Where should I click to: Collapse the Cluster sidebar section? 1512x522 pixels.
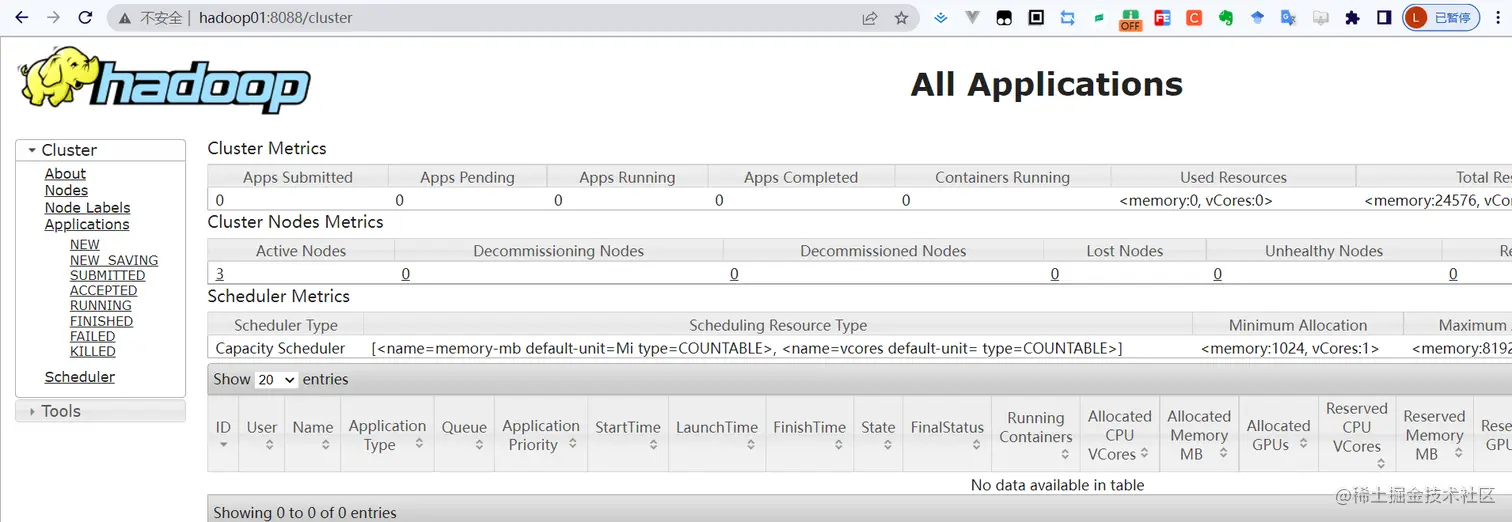tap(100, 150)
